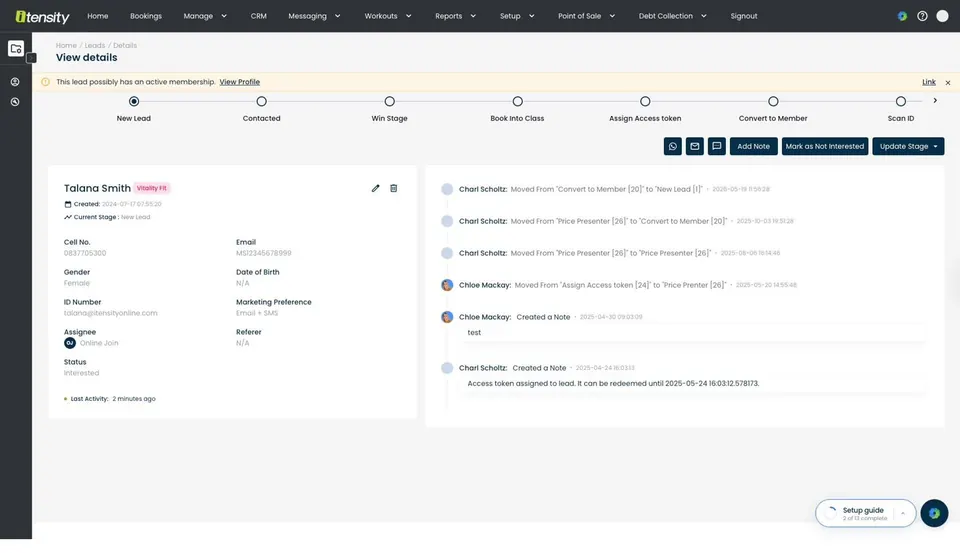The width and height of the screenshot is (960, 553).
Task: Select the Contacted stage radio
Action: coord(261,101)
